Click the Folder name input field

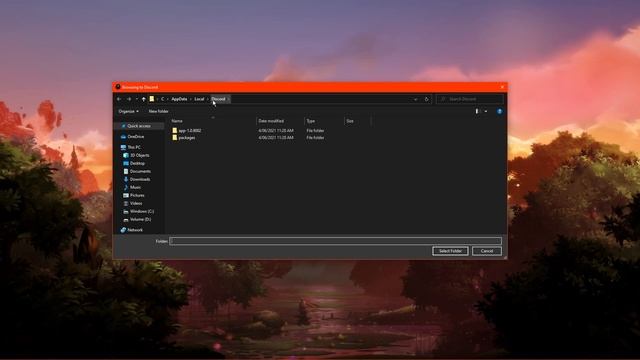pos(336,241)
